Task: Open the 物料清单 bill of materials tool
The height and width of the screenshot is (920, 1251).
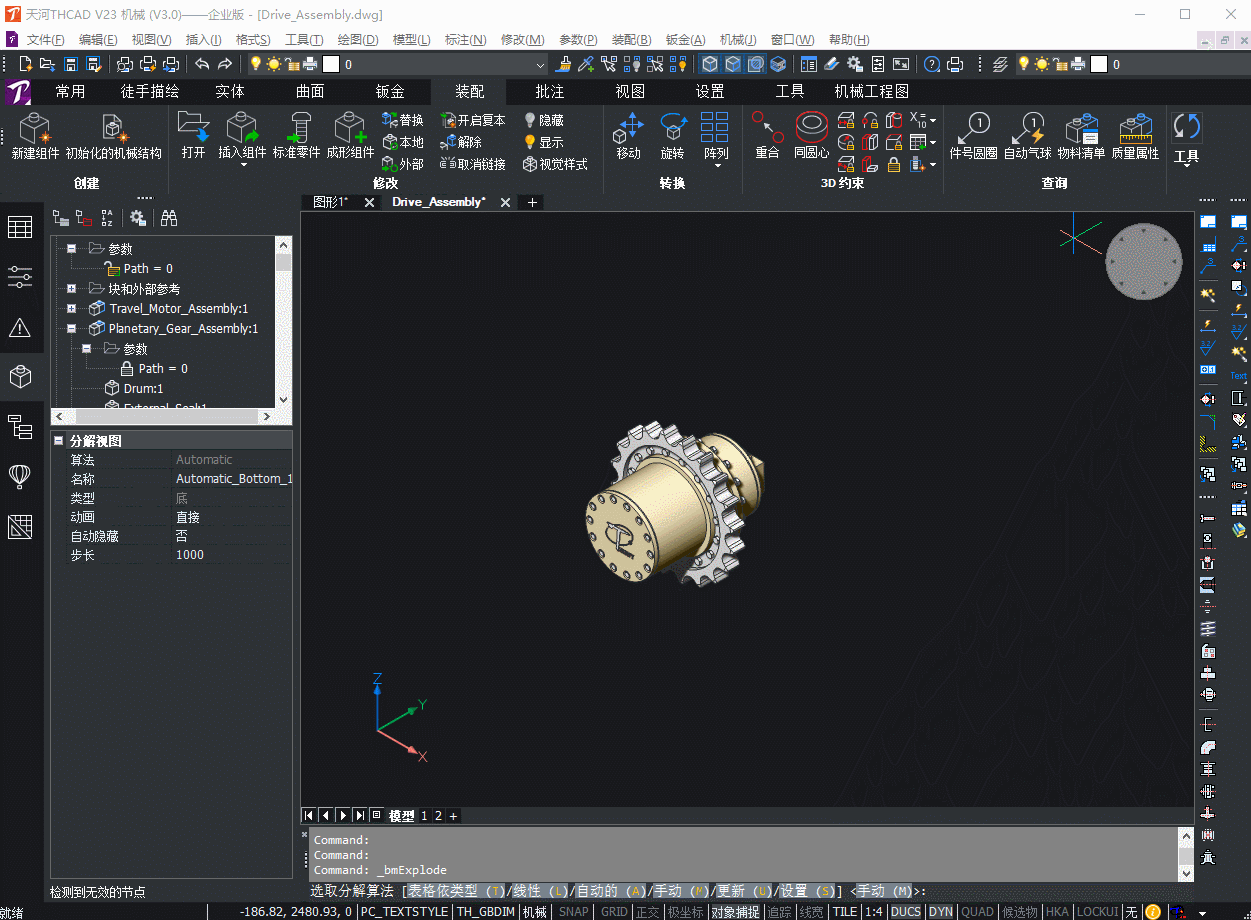Action: tap(1081, 136)
